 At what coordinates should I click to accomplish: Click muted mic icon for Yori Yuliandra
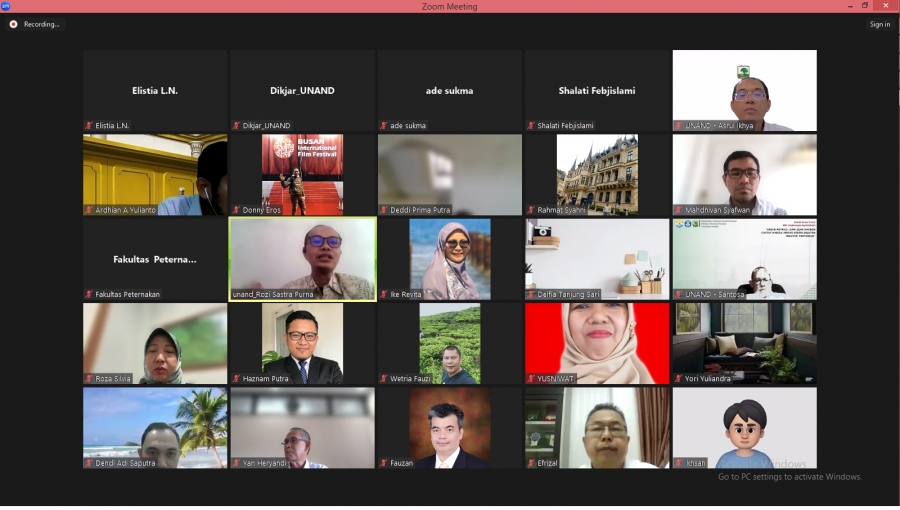point(678,379)
